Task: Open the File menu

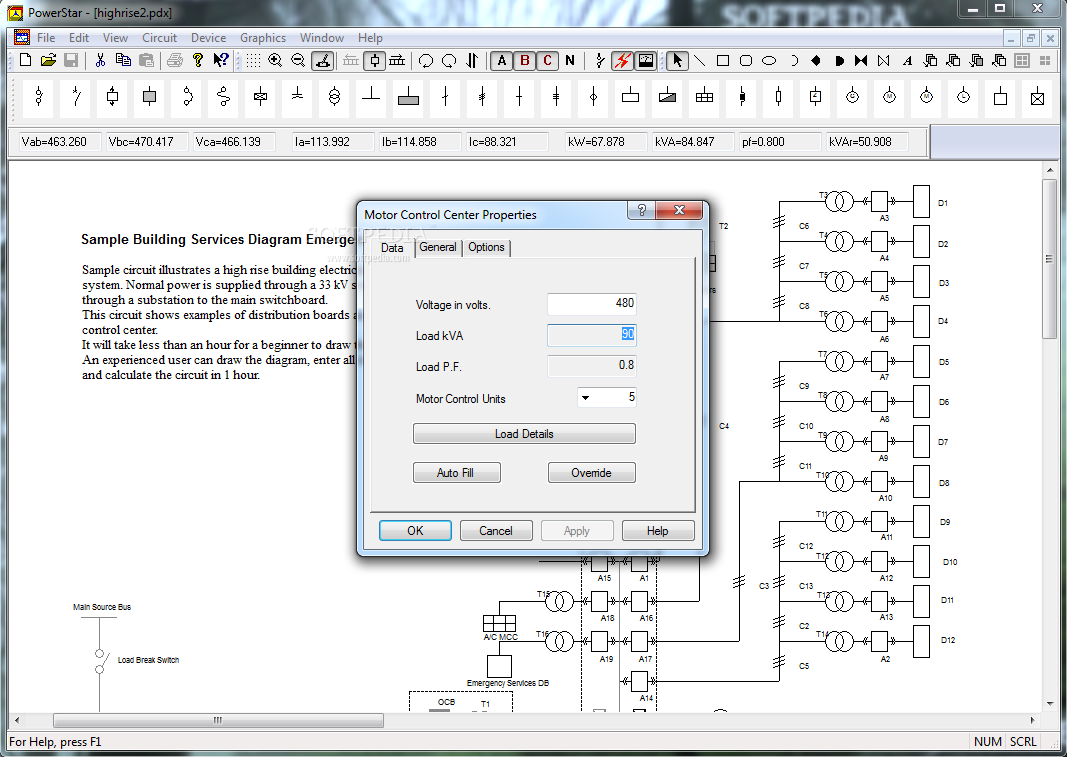Action: (x=46, y=38)
